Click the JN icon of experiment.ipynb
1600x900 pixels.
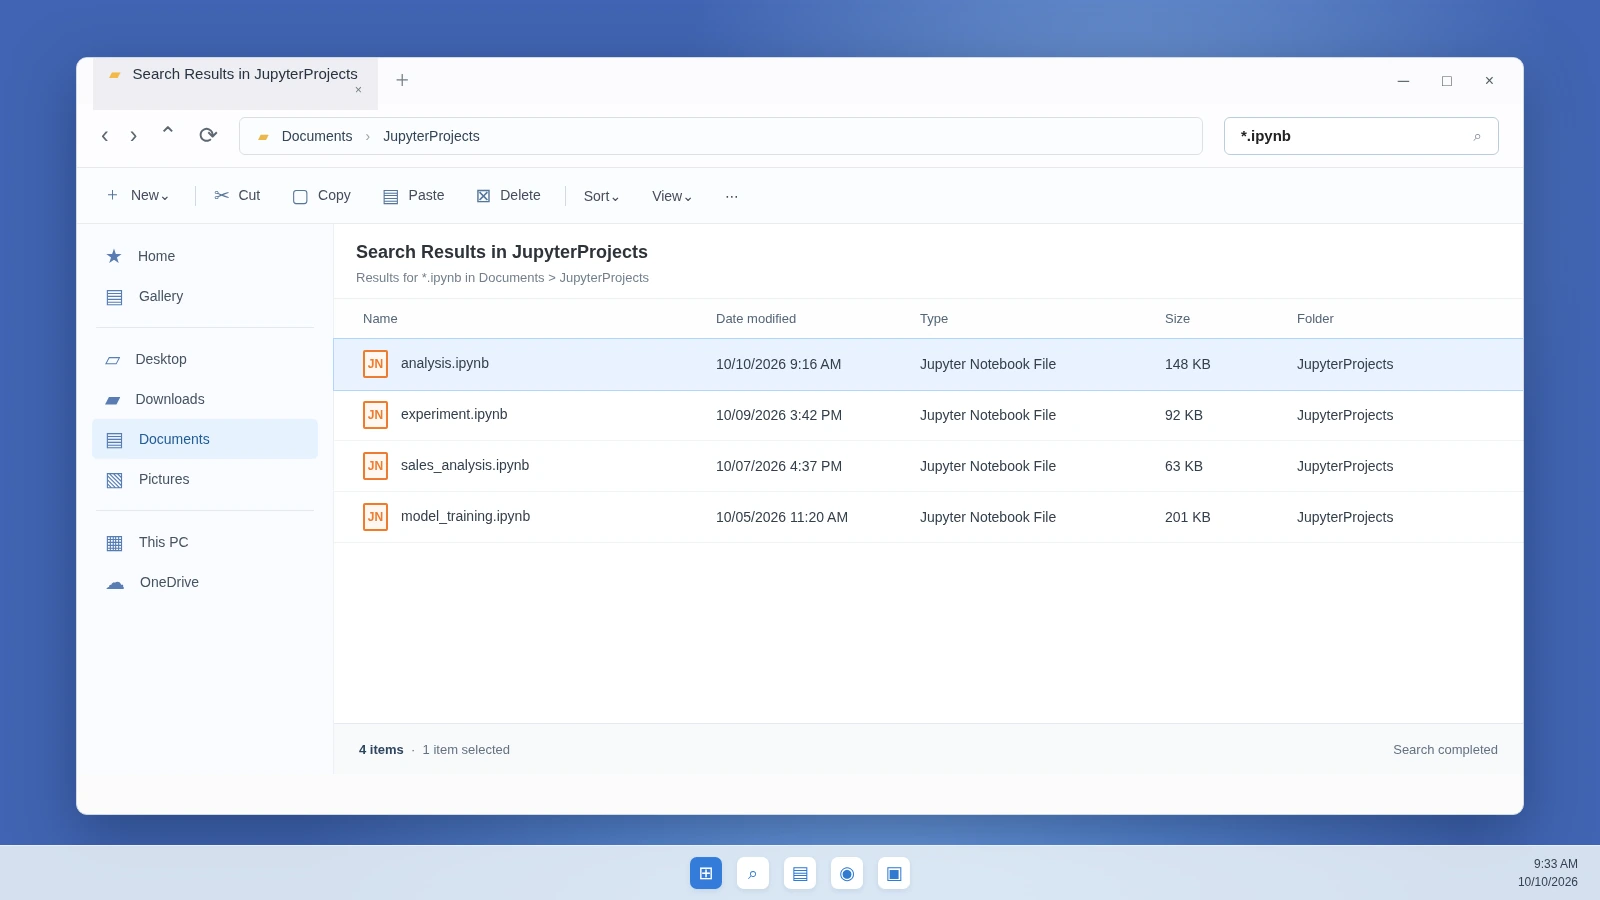coord(375,415)
